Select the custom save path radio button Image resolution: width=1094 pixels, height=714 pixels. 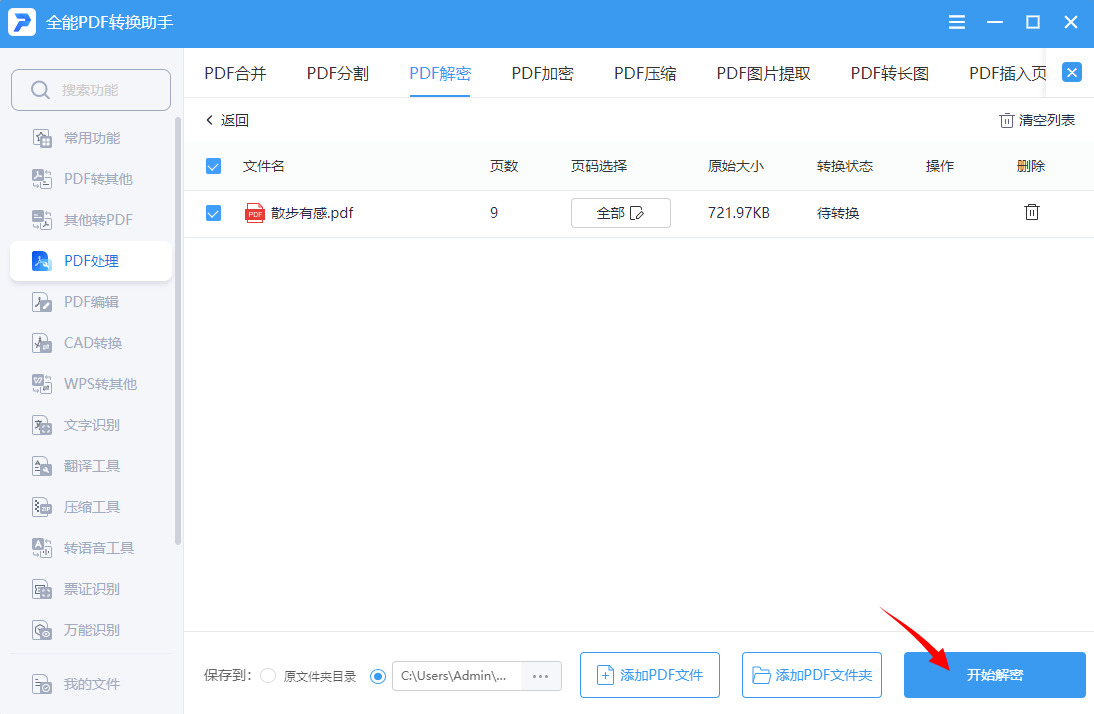377,676
